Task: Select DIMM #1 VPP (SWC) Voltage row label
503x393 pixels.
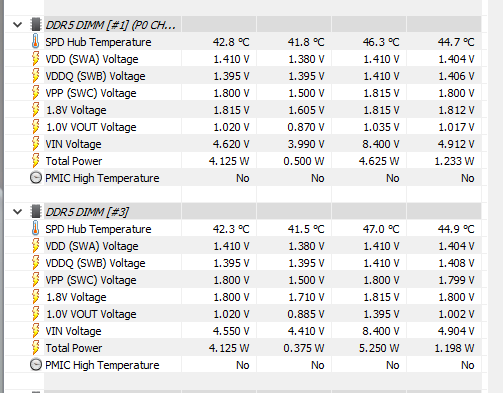Action: coord(91,93)
